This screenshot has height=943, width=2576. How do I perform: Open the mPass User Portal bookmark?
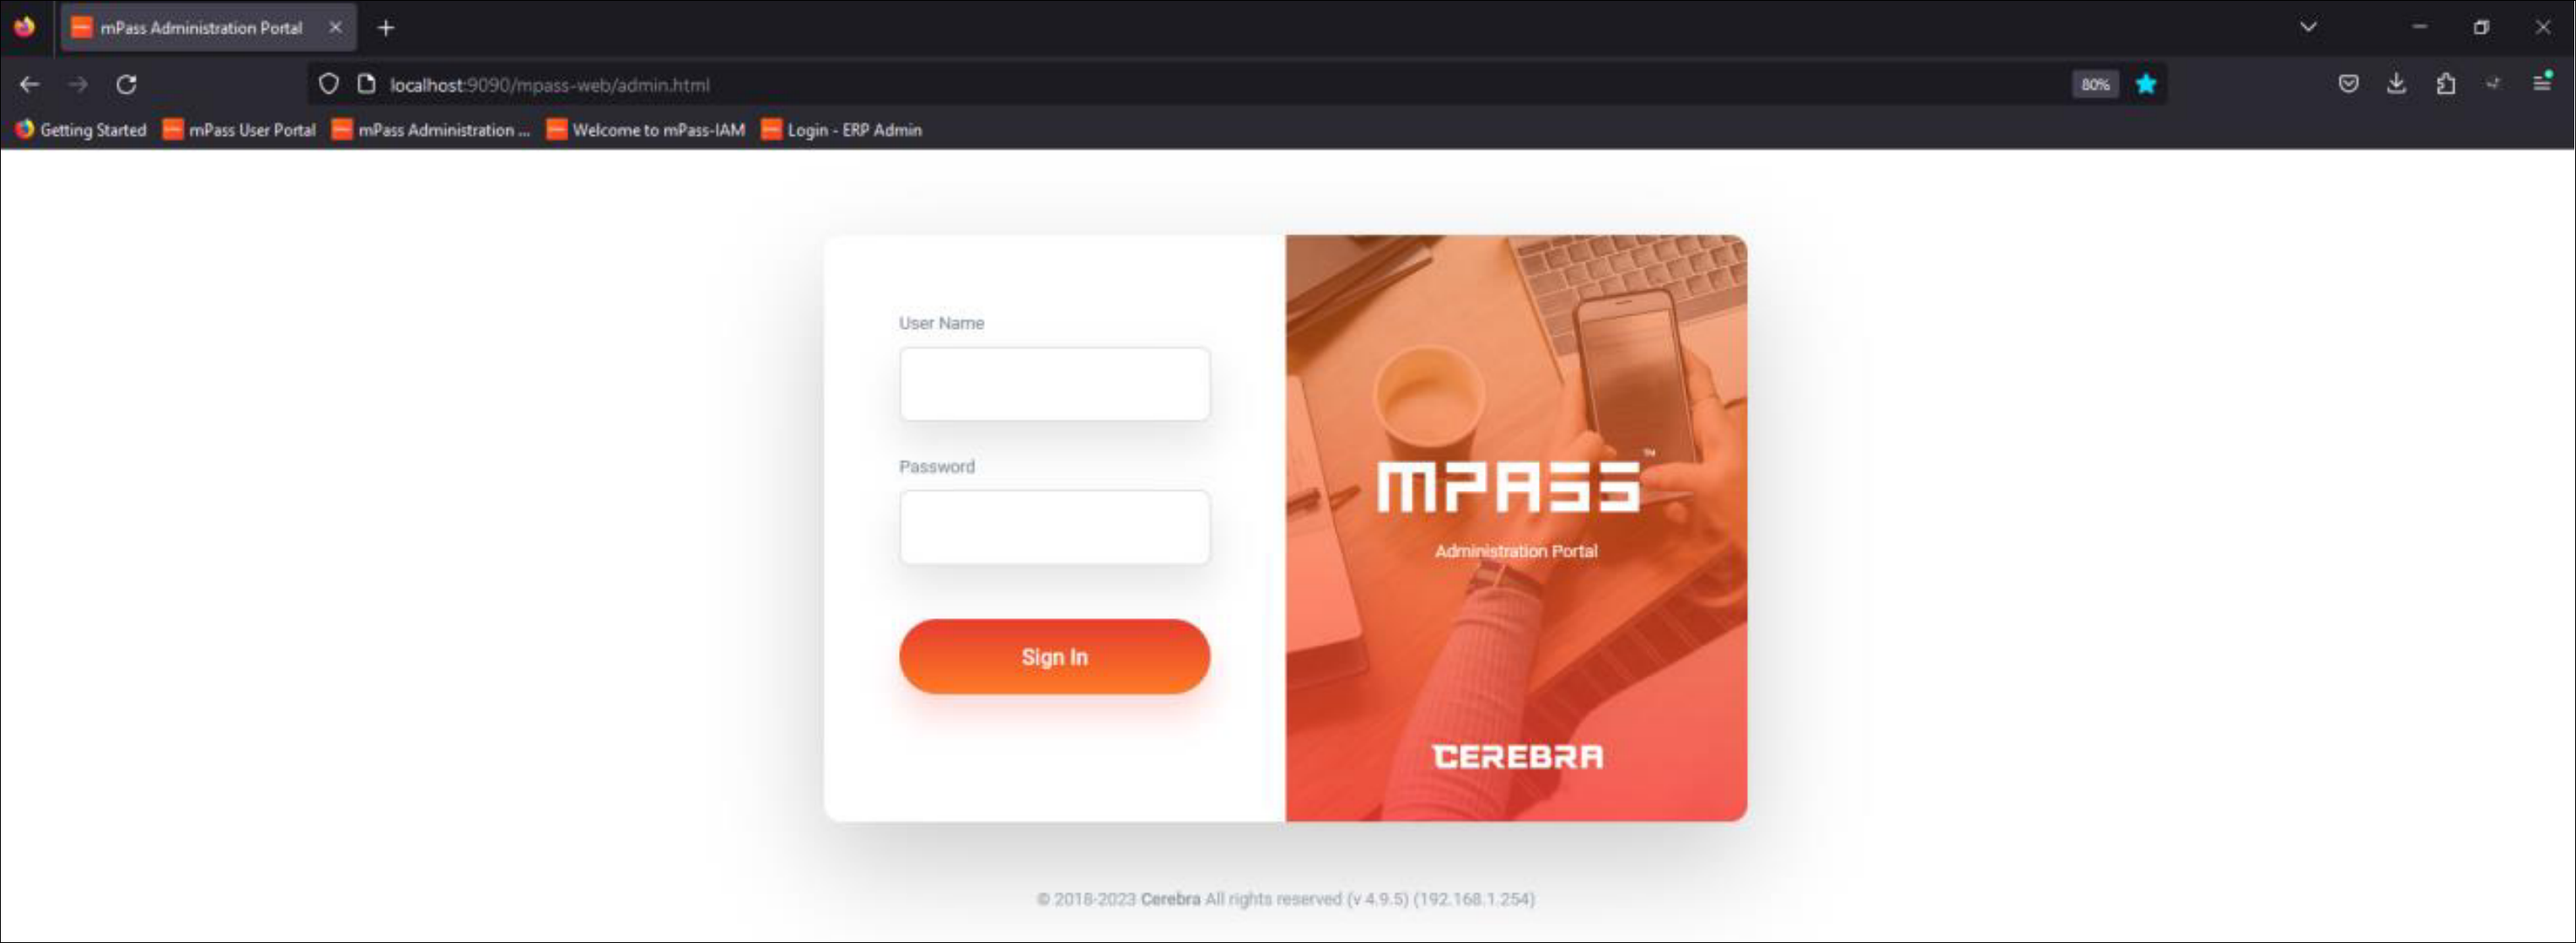tap(239, 130)
